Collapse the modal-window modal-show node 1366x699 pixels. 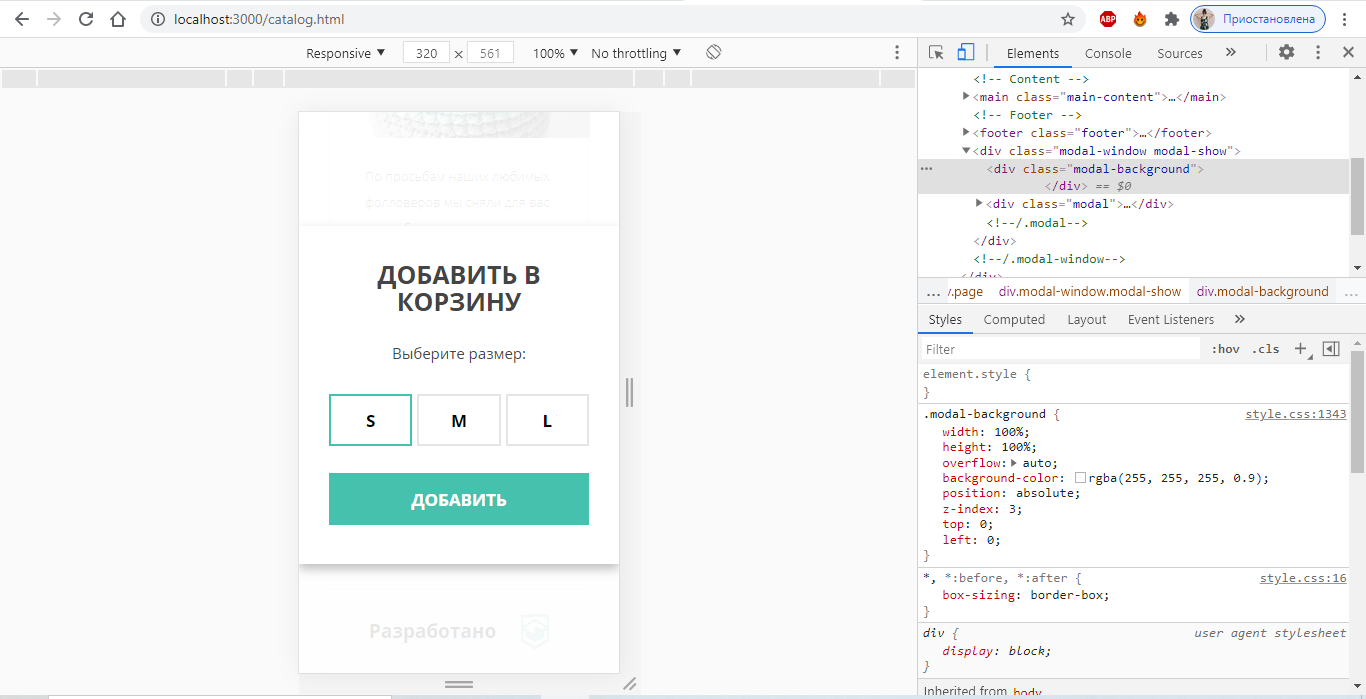[966, 151]
